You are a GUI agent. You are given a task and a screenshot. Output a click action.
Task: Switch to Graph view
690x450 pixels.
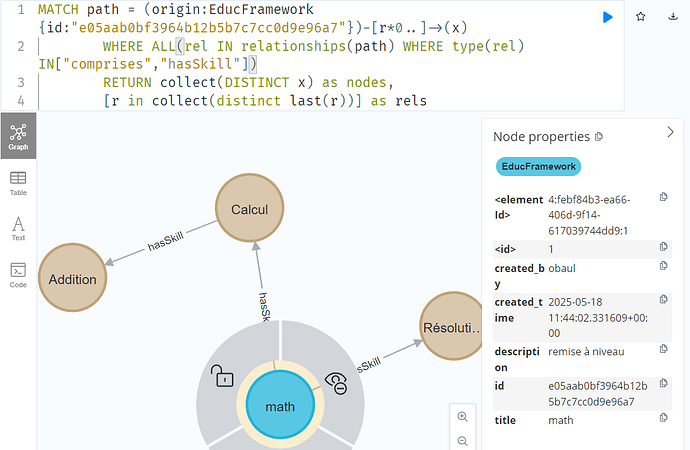tap(18, 136)
